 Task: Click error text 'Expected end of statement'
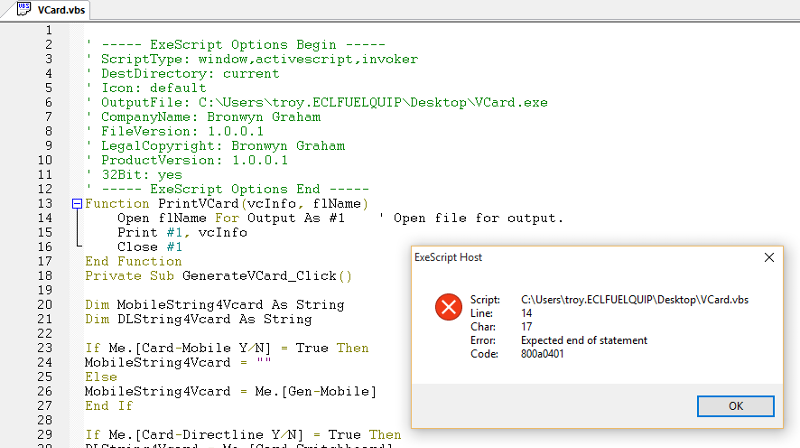[584, 340]
